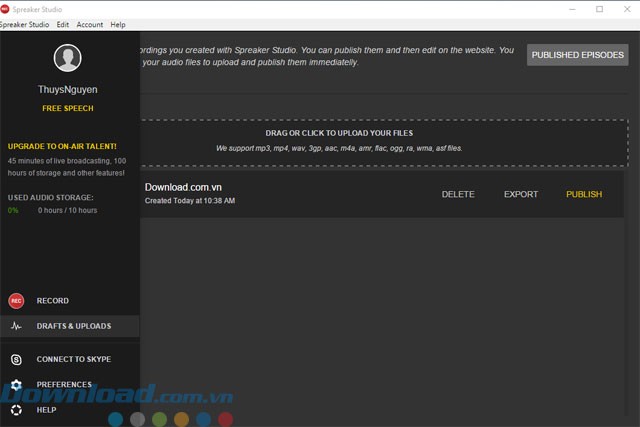
Task: Click the Preferences gear icon
Action: coord(16,384)
